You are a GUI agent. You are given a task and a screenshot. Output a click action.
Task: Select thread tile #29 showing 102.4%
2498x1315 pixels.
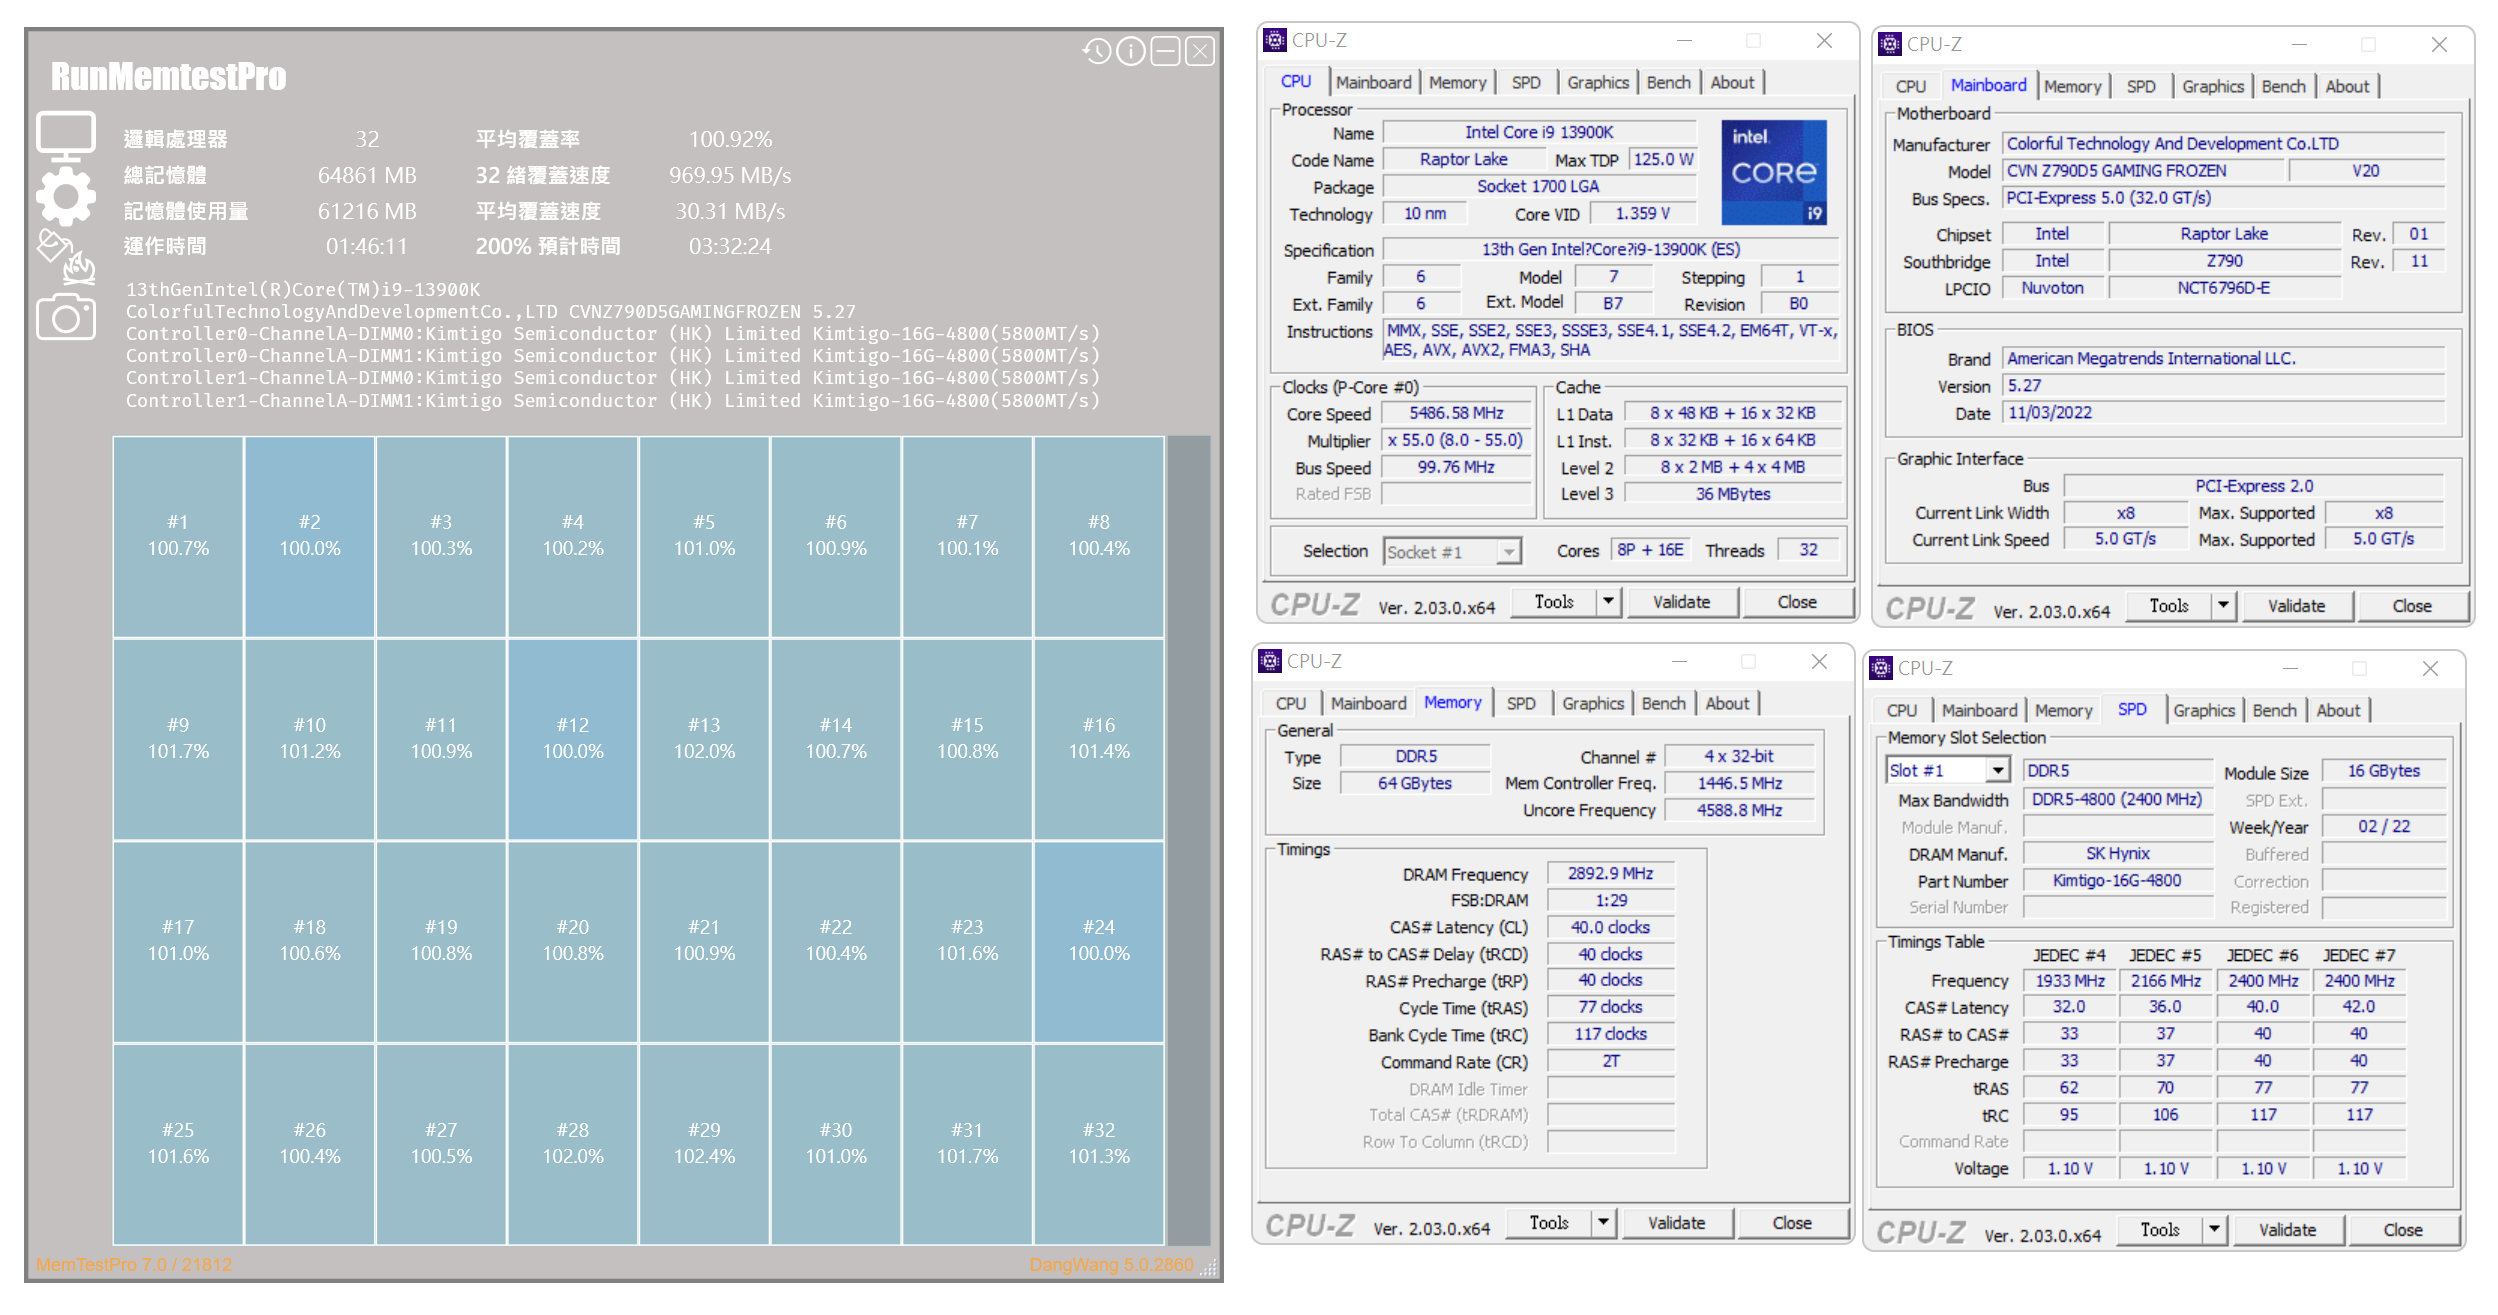click(704, 1144)
